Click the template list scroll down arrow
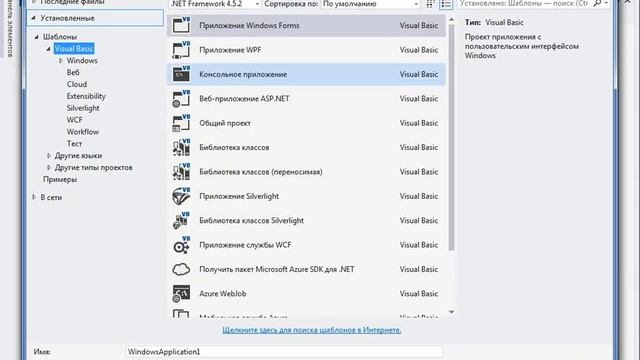 pos(451,312)
